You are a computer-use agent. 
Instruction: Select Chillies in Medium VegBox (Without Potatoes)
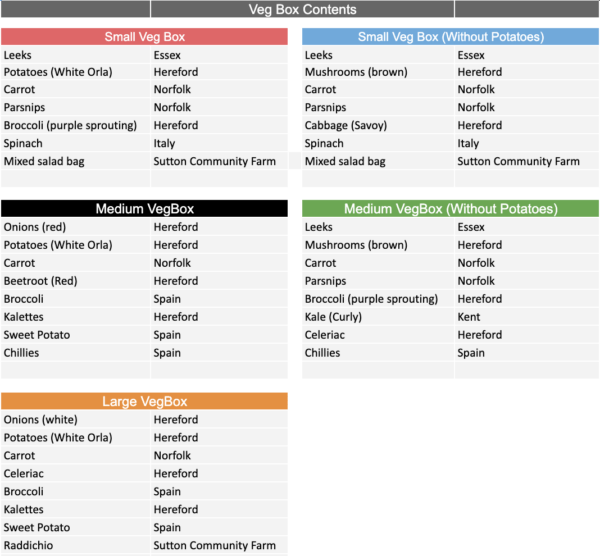pyautogui.click(x=325, y=353)
